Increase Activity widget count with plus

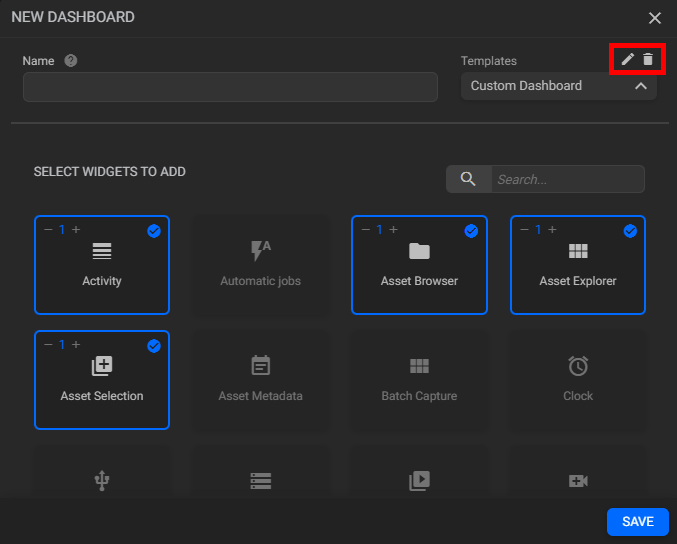(x=76, y=230)
